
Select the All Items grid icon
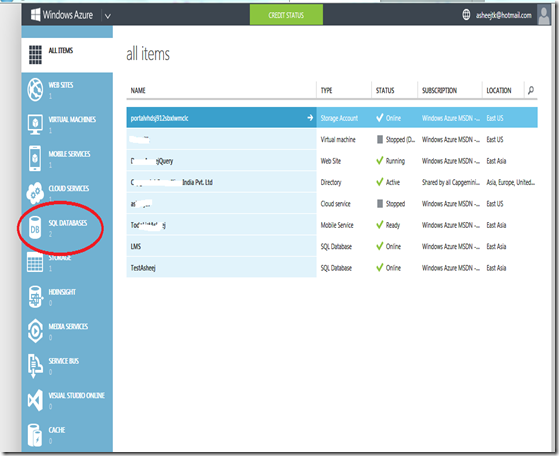(x=35, y=55)
